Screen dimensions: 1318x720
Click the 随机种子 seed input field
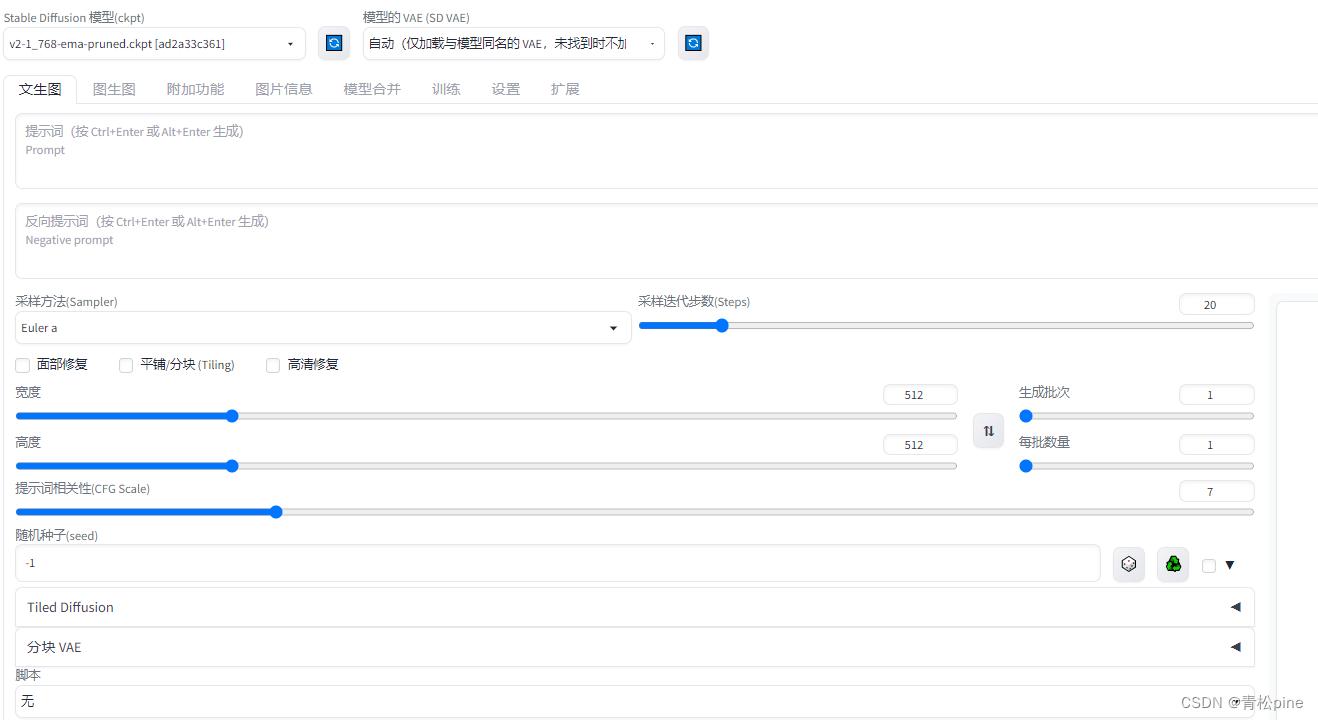[558, 563]
